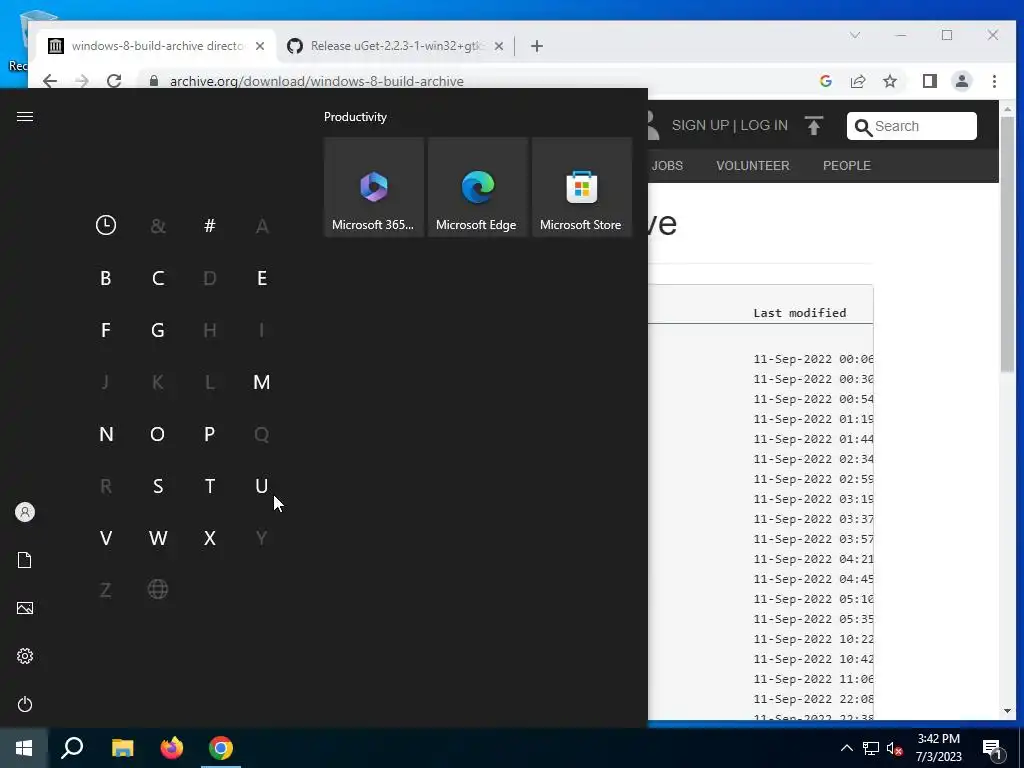
Task: Open the Microsoft Store tile
Action: click(x=582, y=187)
